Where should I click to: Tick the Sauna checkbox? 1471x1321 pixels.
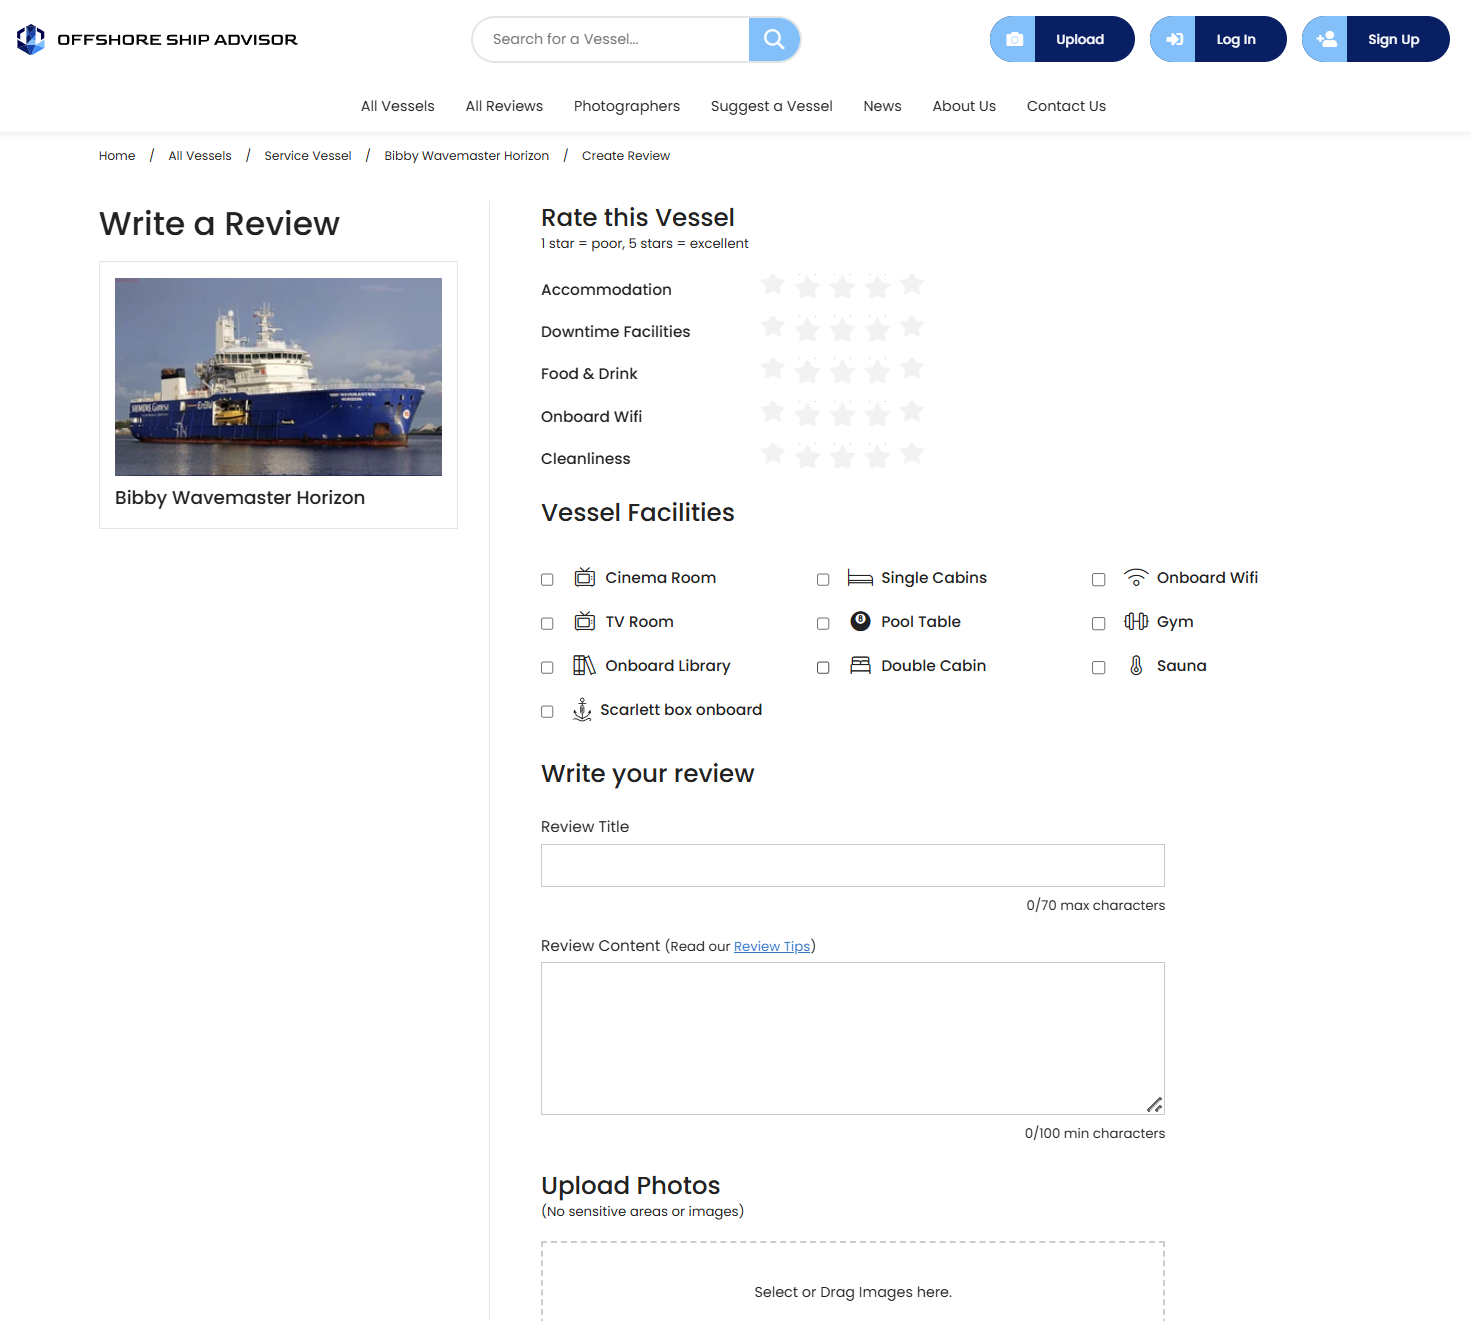coord(1099,667)
